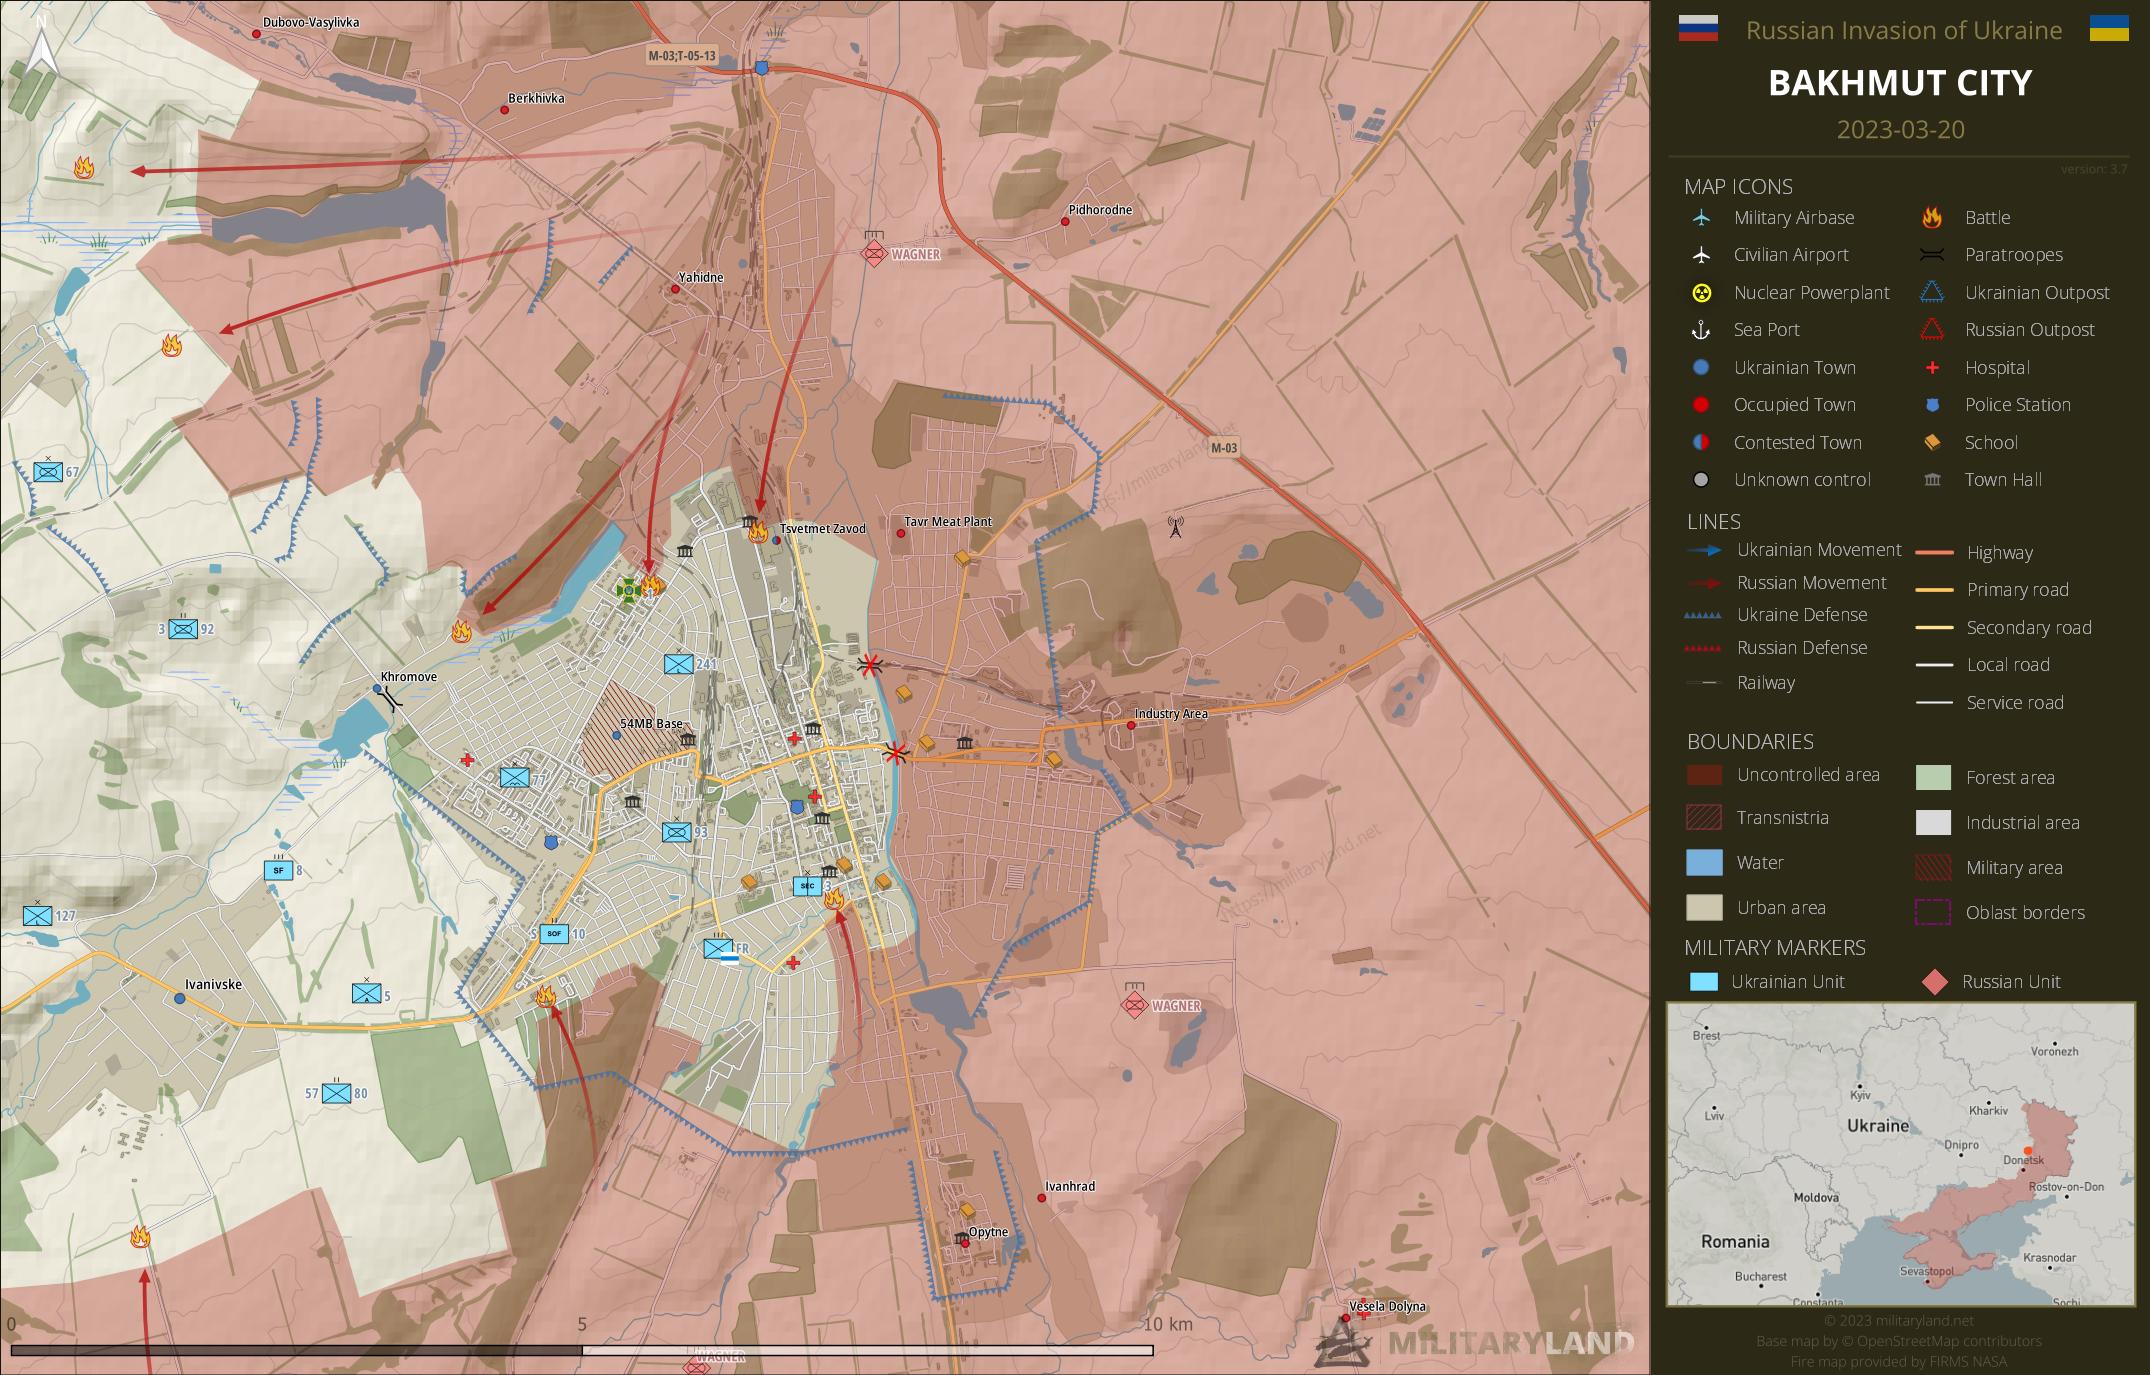Viewport: 2150px width, 1375px height.
Task: Click the SF 8 unit marker
Action: (x=278, y=870)
